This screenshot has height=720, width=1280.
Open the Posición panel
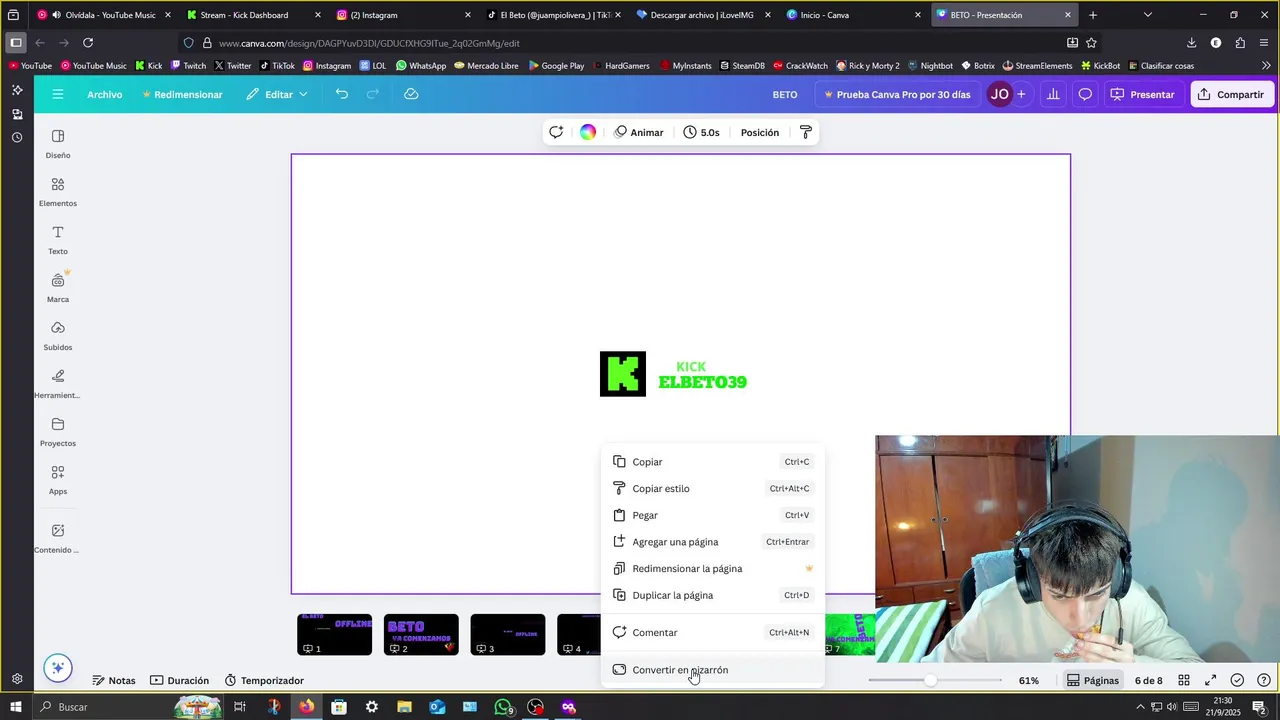click(760, 132)
